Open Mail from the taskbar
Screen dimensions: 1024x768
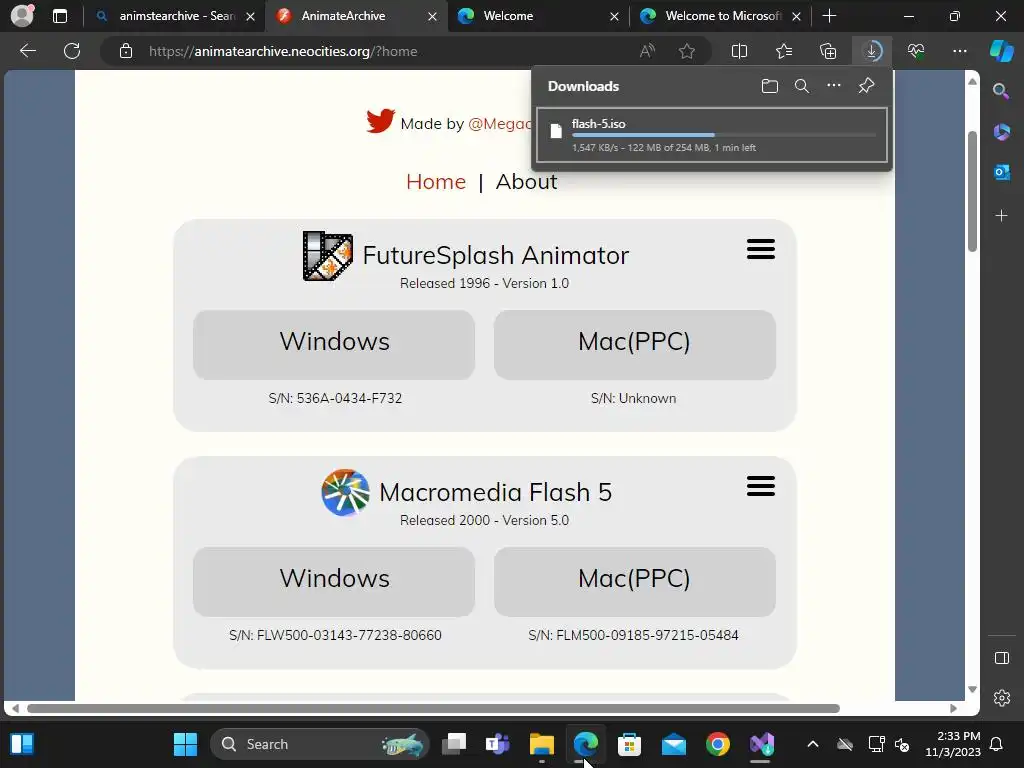[x=673, y=744]
